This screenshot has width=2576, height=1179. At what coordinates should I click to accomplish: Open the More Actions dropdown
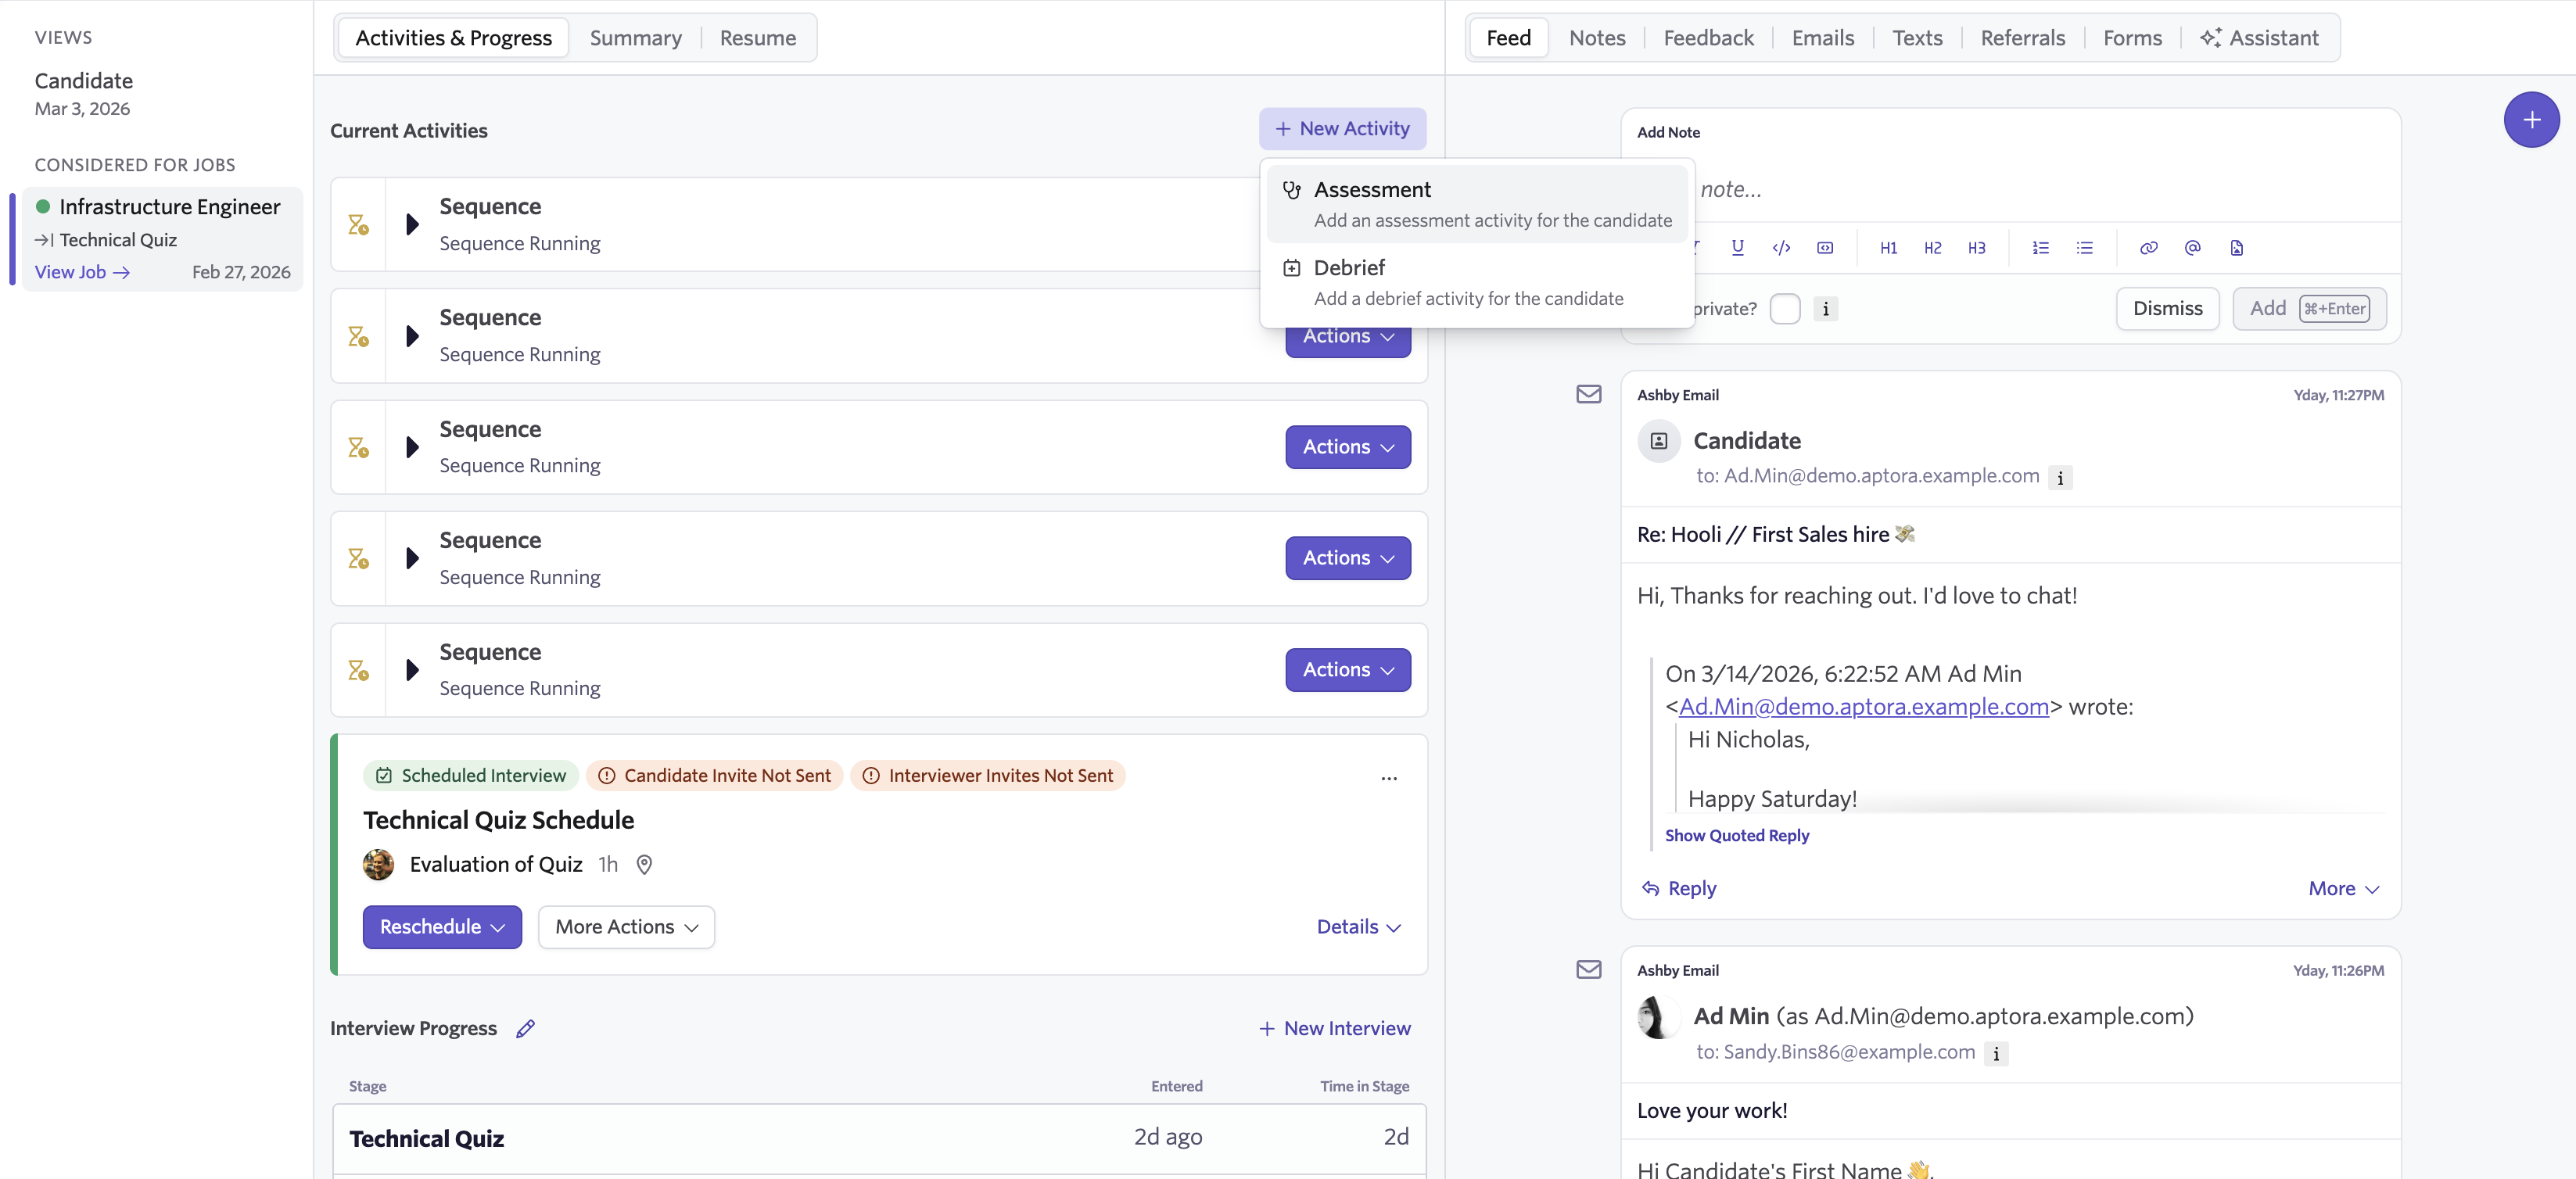tap(626, 927)
